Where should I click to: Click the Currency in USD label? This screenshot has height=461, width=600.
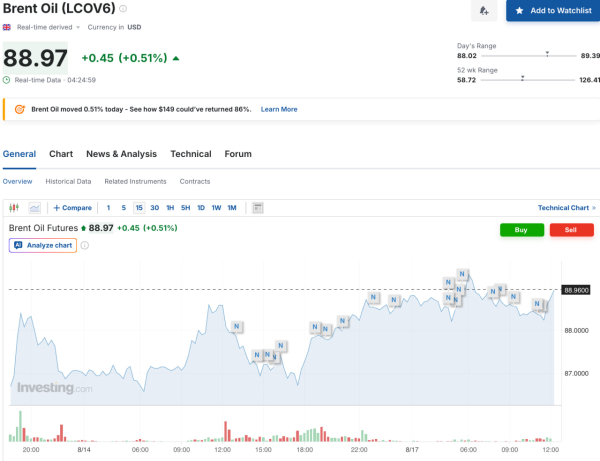(x=114, y=27)
